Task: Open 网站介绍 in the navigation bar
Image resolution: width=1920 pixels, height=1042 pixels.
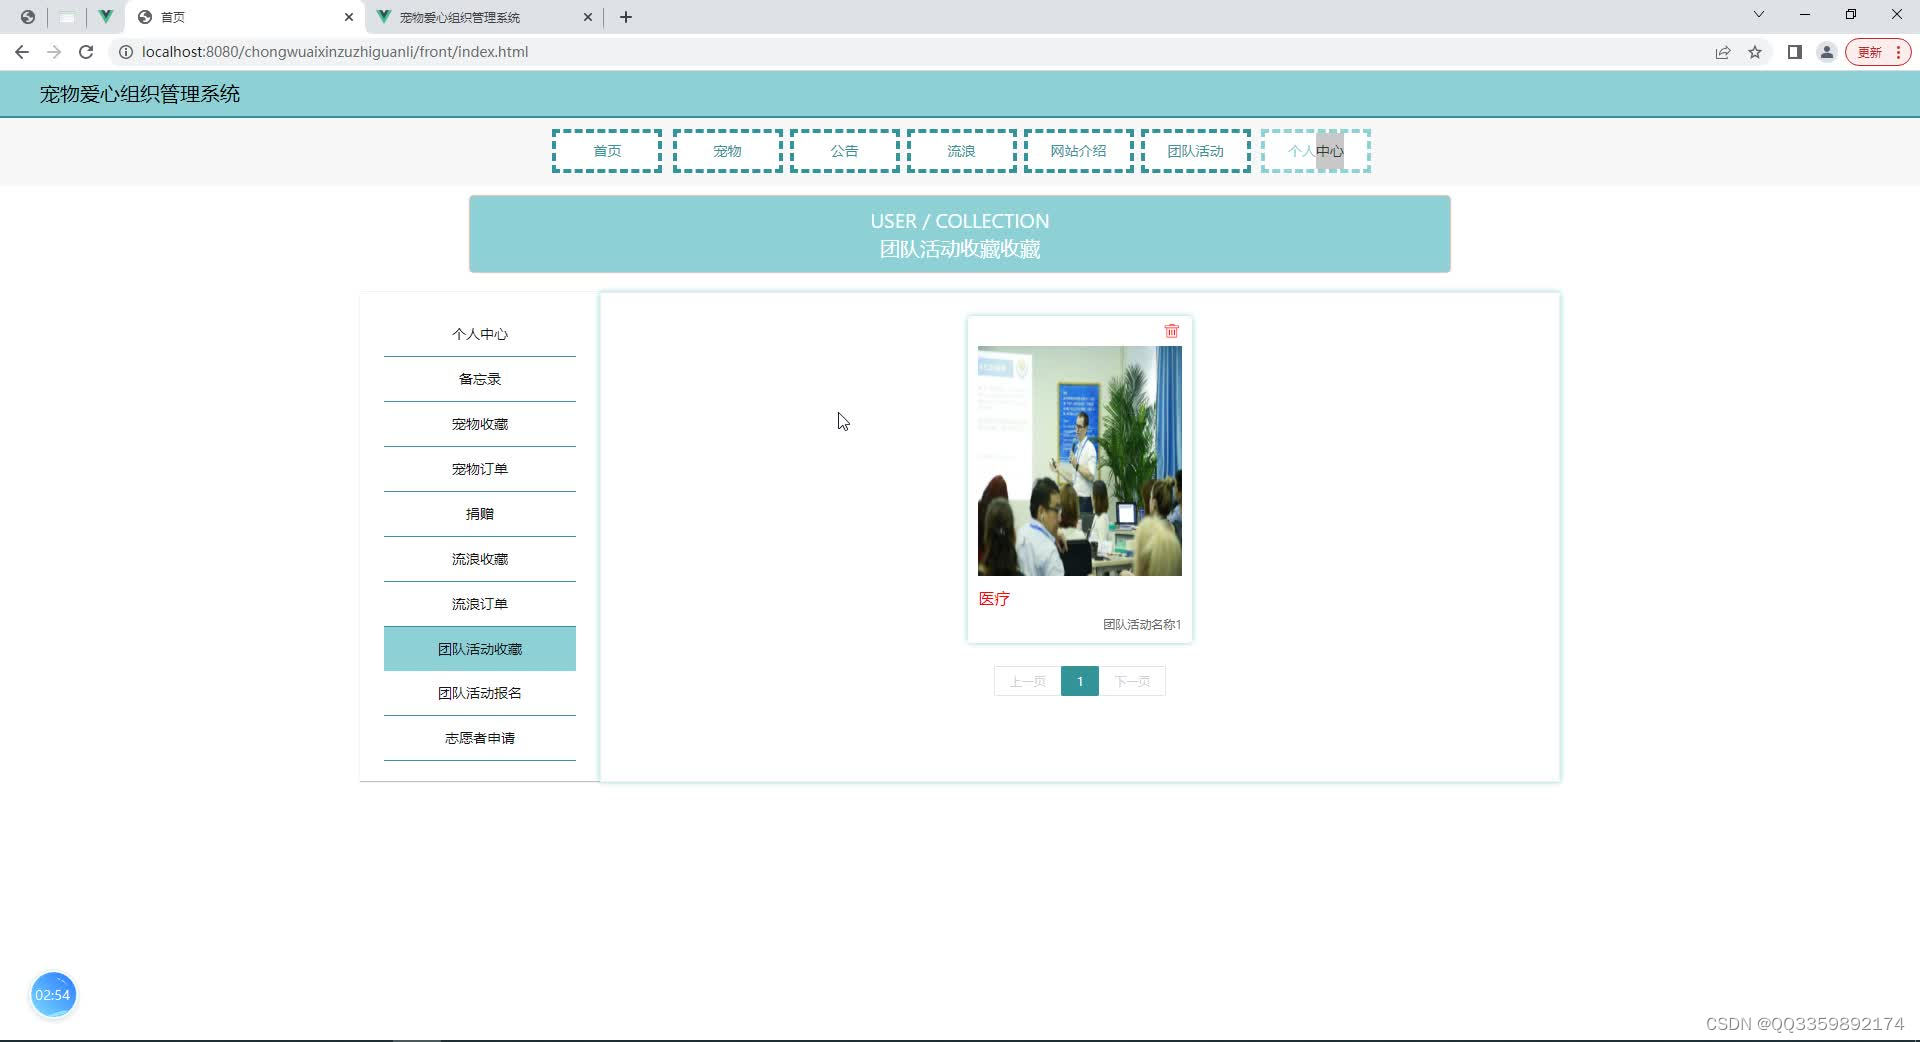Action: pyautogui.click(x=1079, y=151)
